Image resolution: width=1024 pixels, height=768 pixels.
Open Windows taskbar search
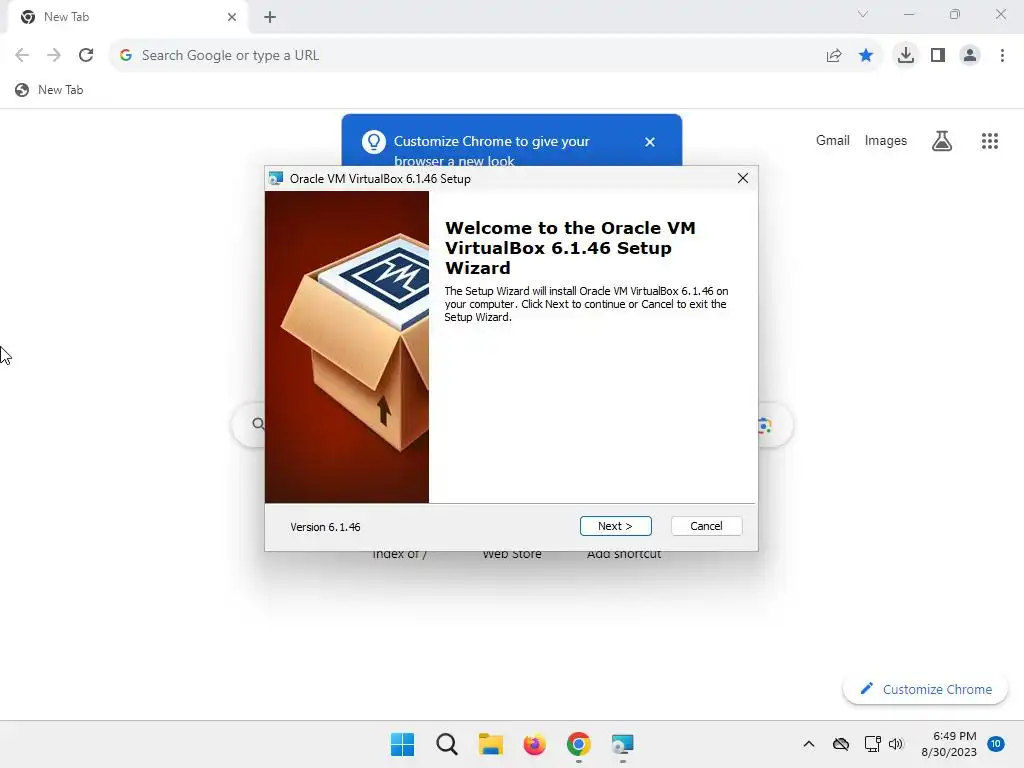(x=447, y=744)
